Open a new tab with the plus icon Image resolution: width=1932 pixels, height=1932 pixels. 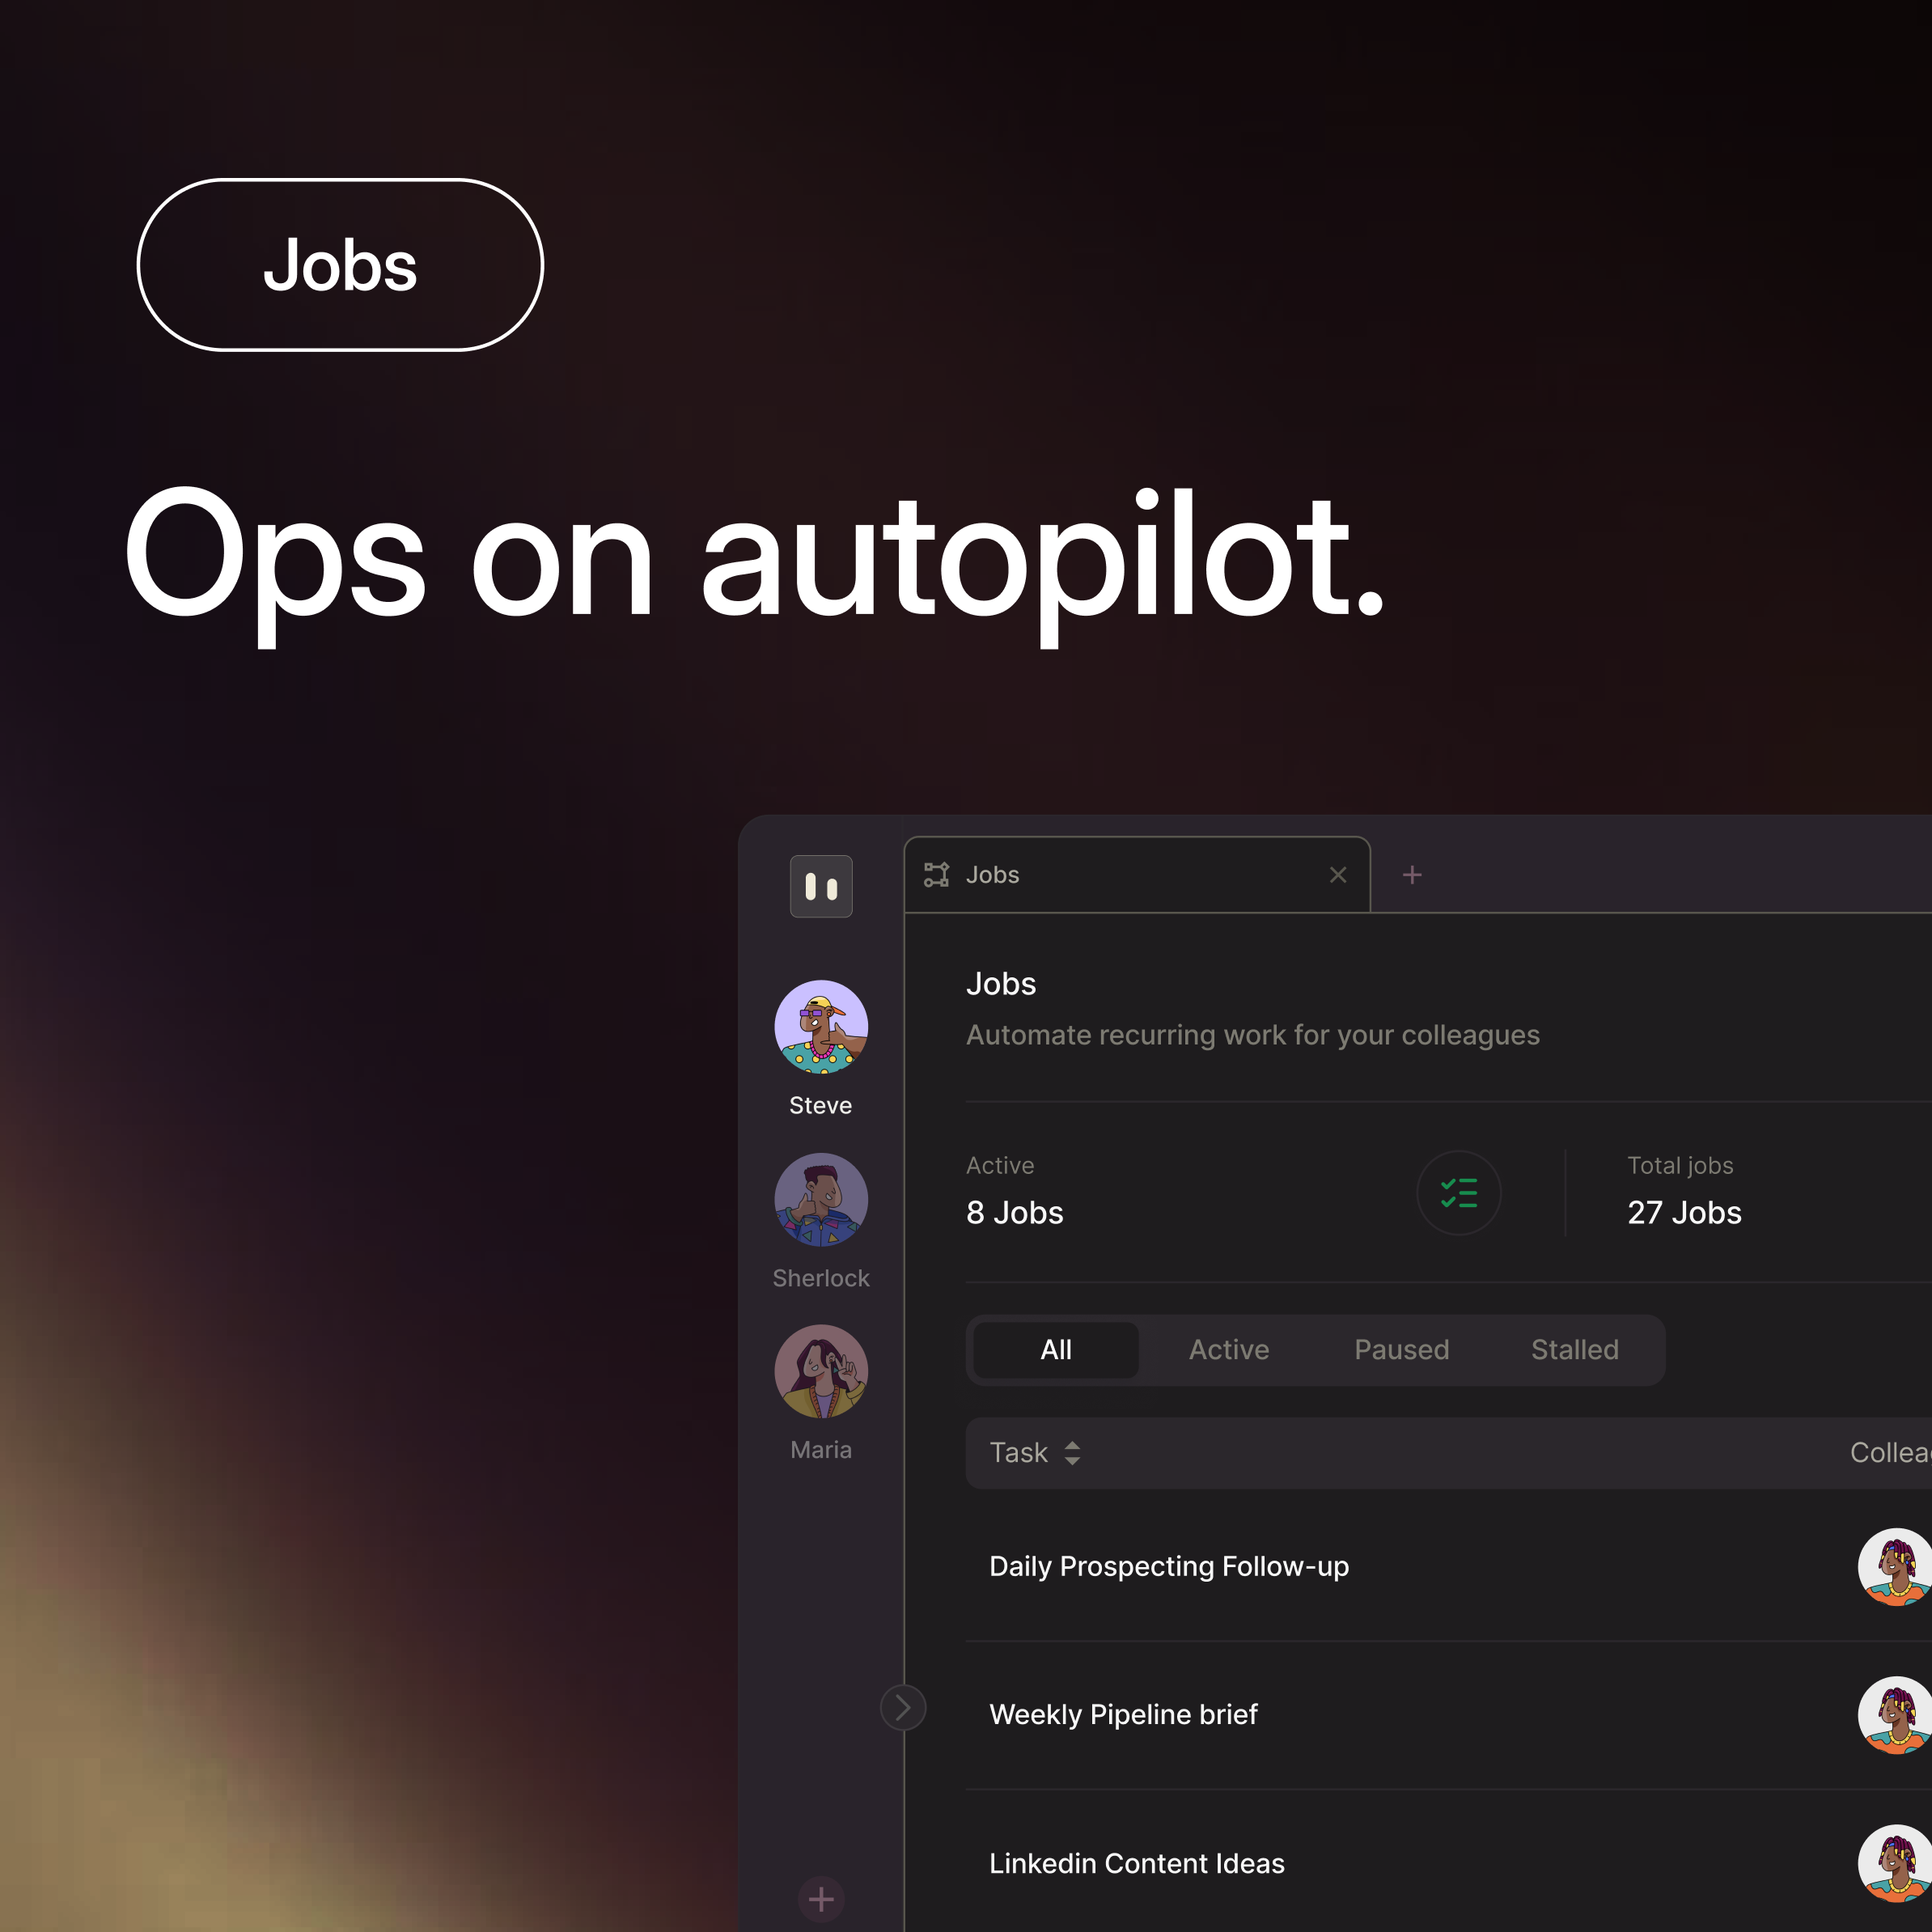(x=1412, y=874)
